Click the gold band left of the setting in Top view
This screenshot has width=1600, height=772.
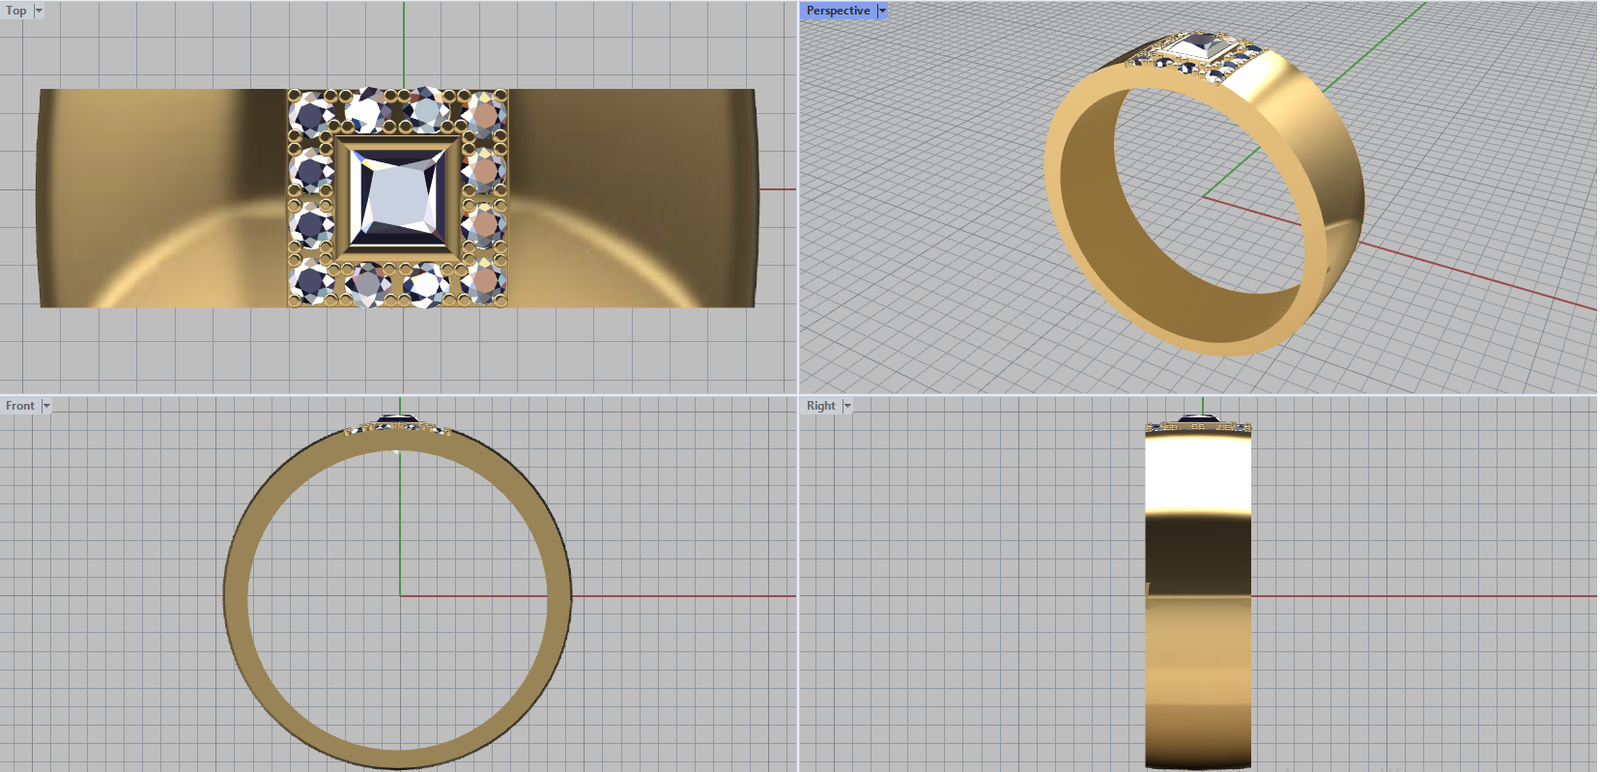[160, 198]
